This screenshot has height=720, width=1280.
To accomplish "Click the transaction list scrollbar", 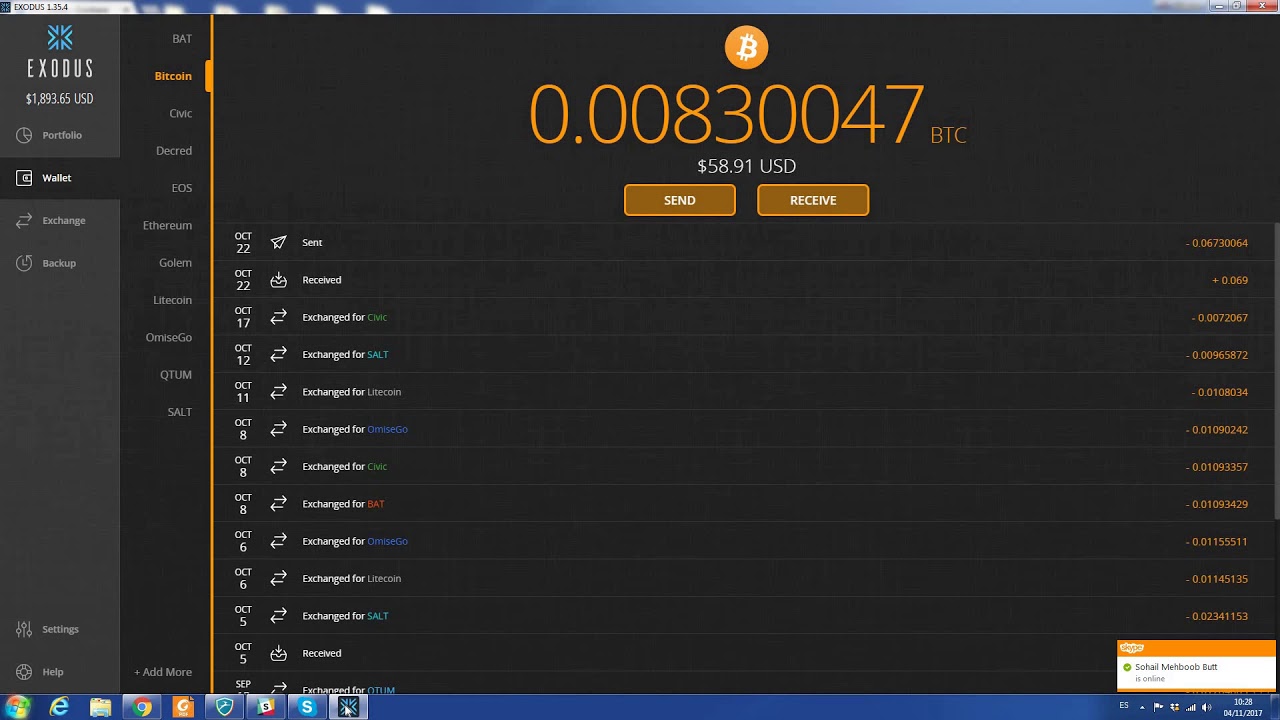I will 1276,370.
